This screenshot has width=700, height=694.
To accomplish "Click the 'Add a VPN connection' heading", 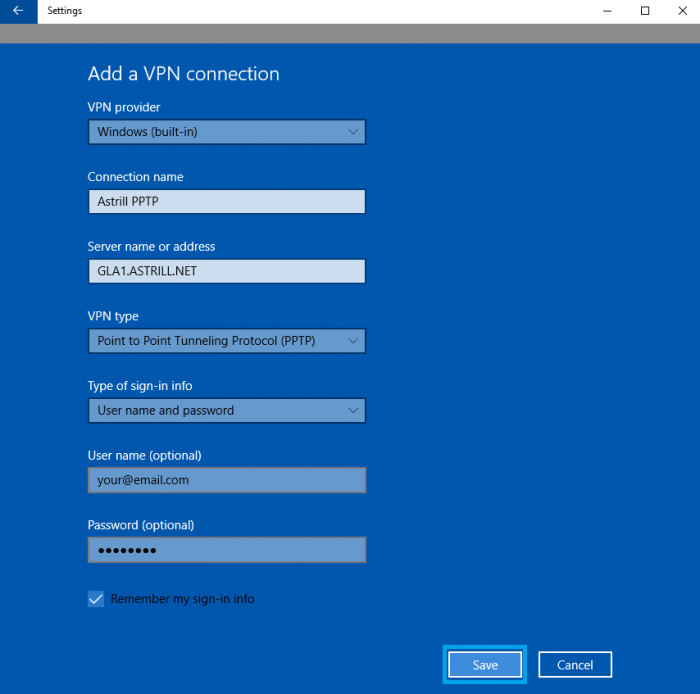I will tap(183, 74).
